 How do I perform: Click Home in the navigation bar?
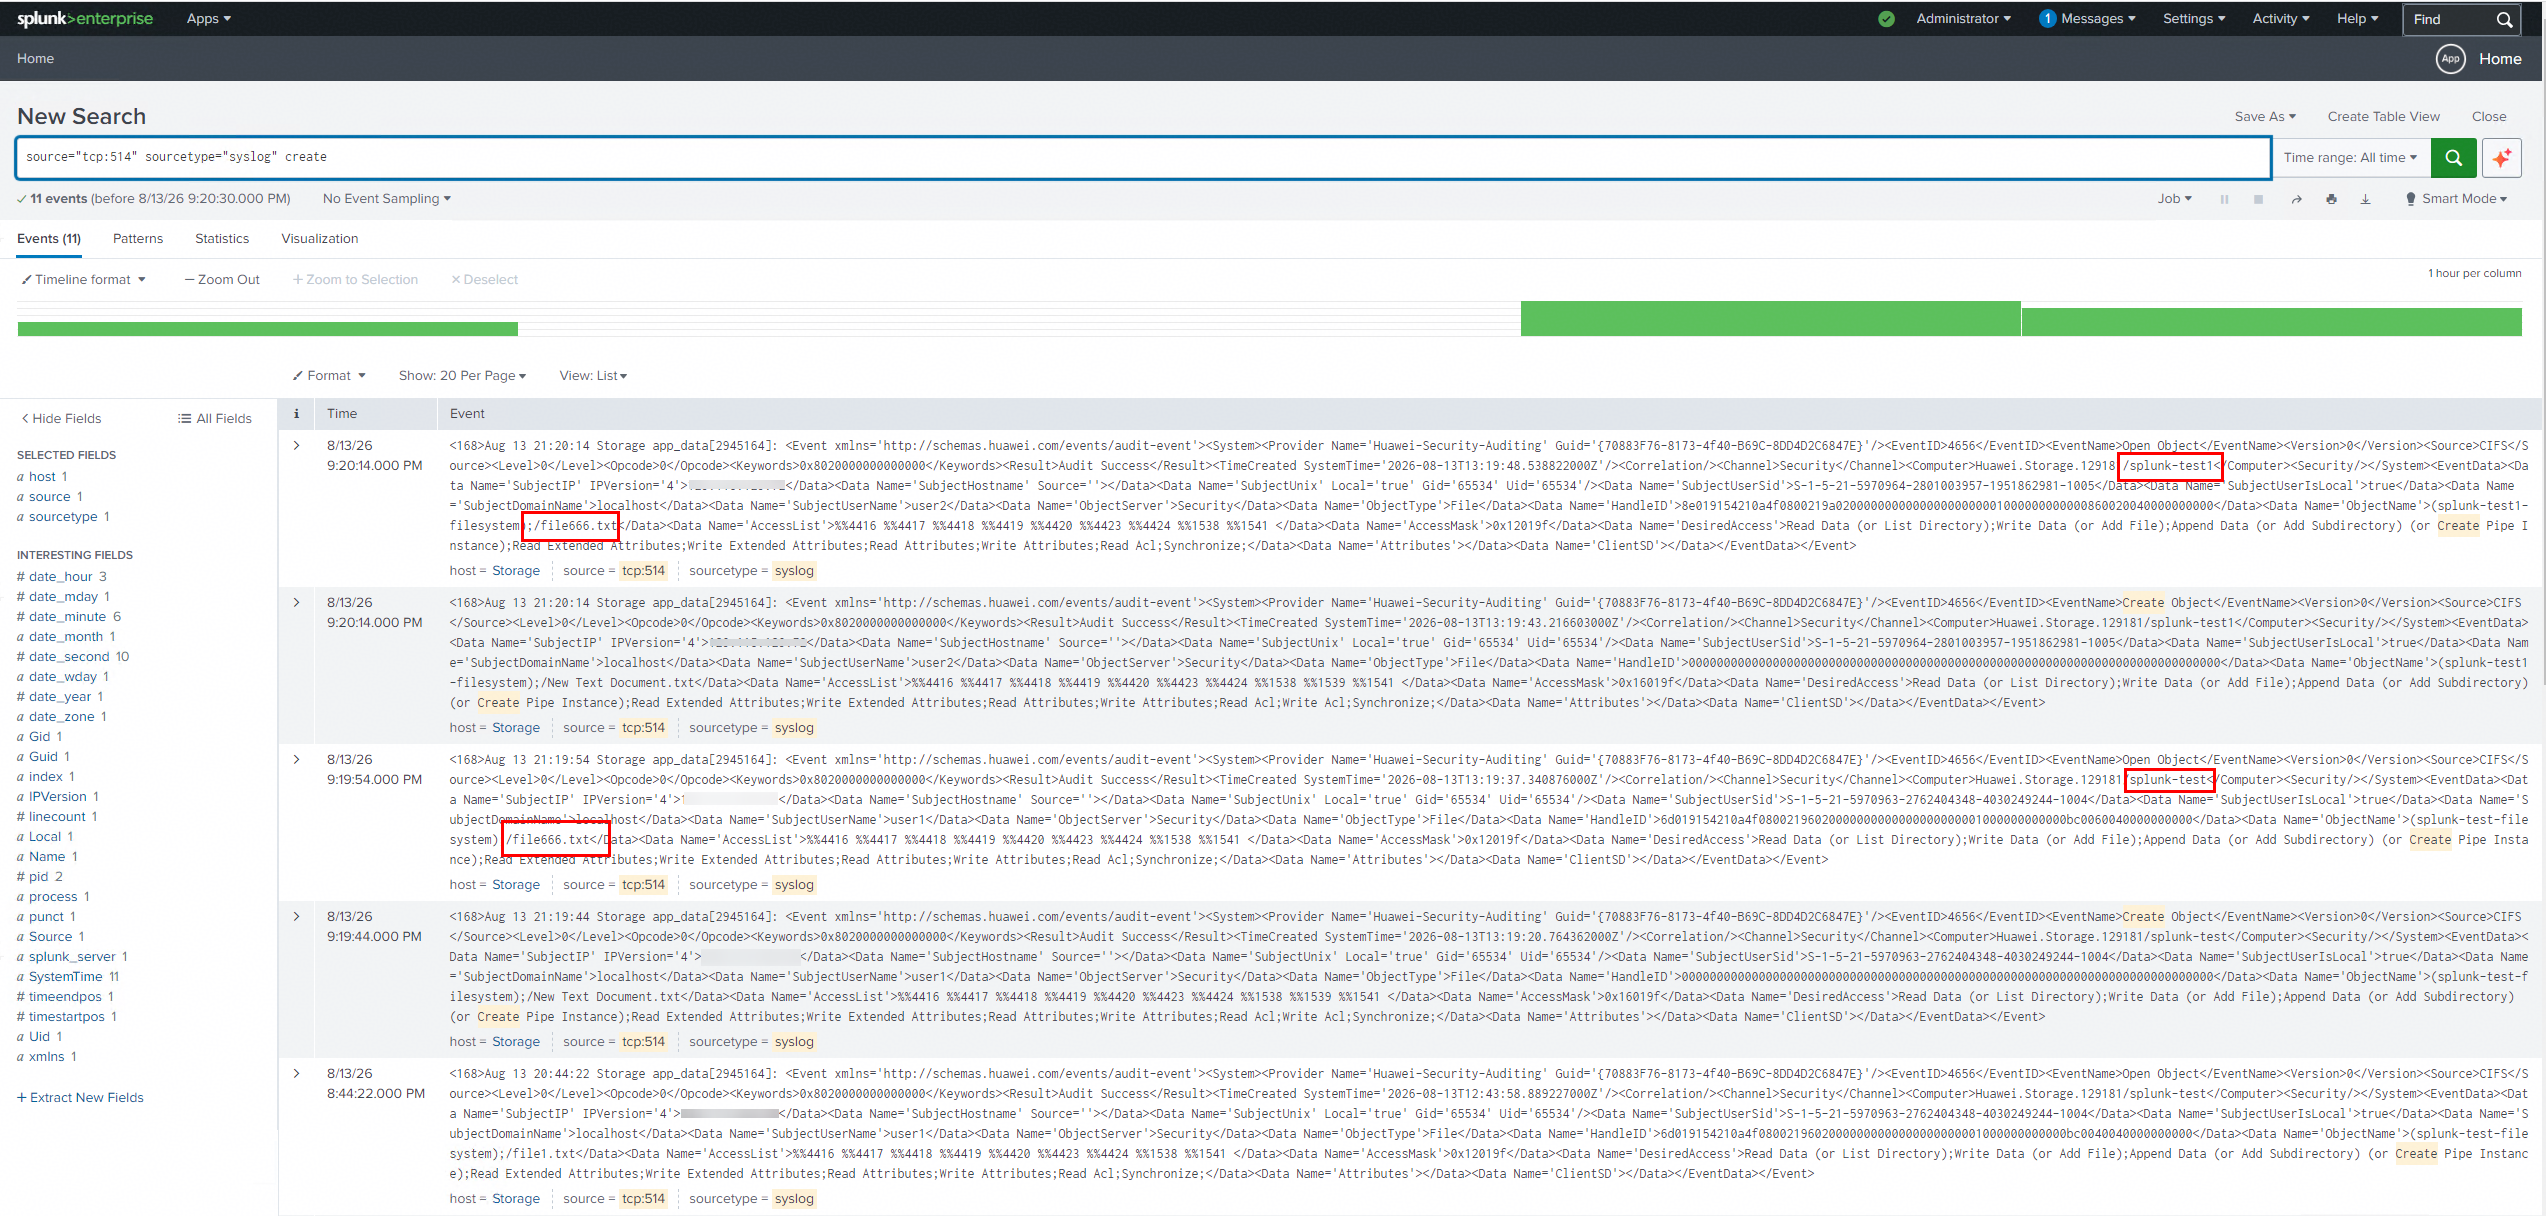[35, 59]
